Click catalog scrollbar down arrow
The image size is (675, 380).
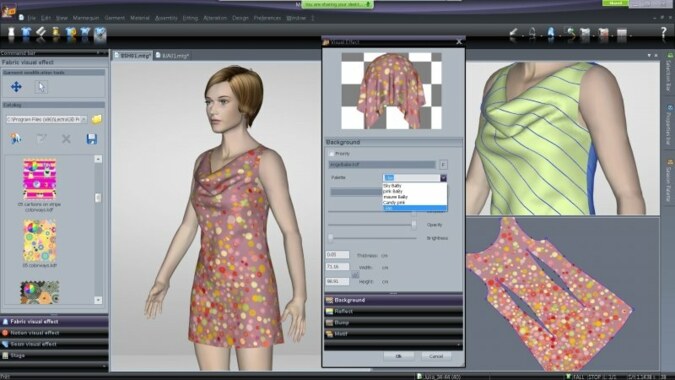(x=98, y=300)
